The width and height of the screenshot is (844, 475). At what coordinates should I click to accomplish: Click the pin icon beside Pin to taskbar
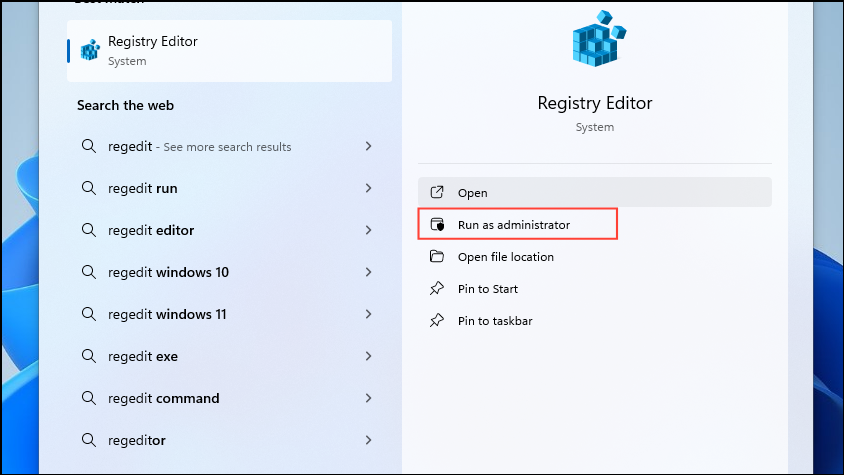point(437,320)
